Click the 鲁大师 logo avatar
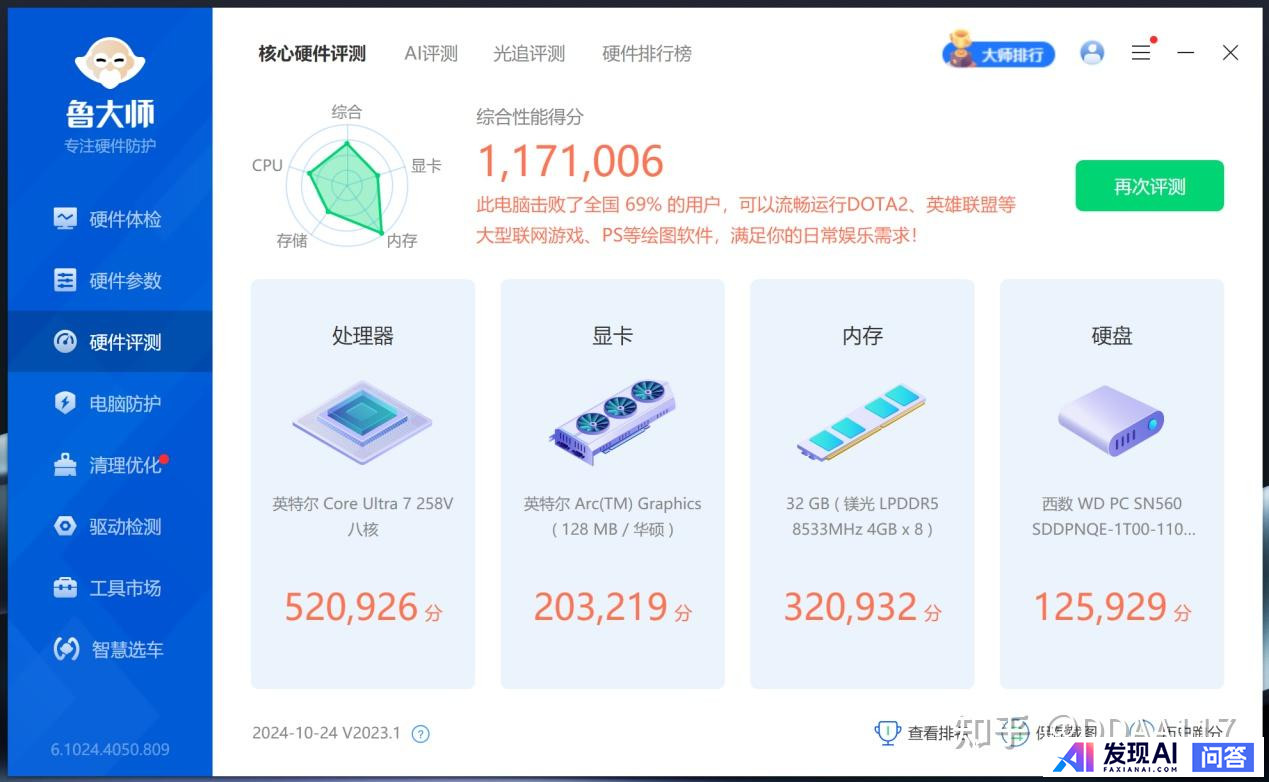This screenshot has height=782, width=1269. 110,63
